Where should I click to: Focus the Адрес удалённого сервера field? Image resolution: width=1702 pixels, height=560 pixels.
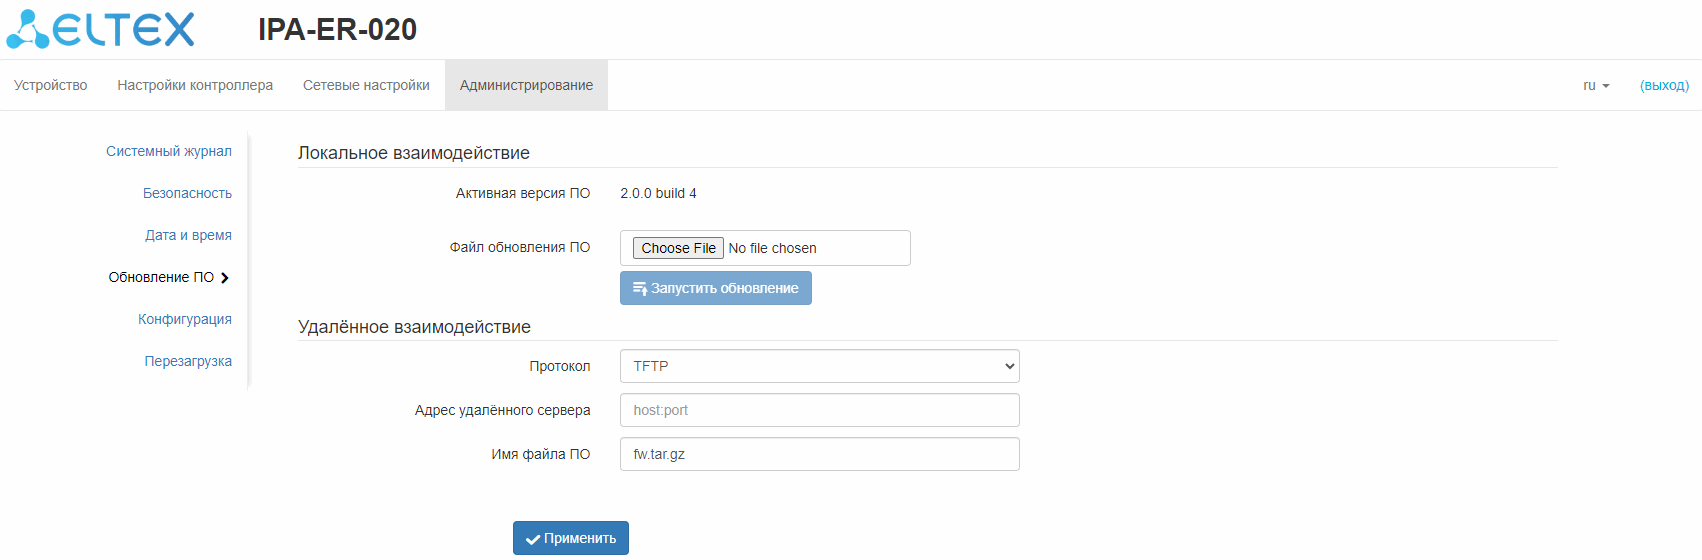819,410
